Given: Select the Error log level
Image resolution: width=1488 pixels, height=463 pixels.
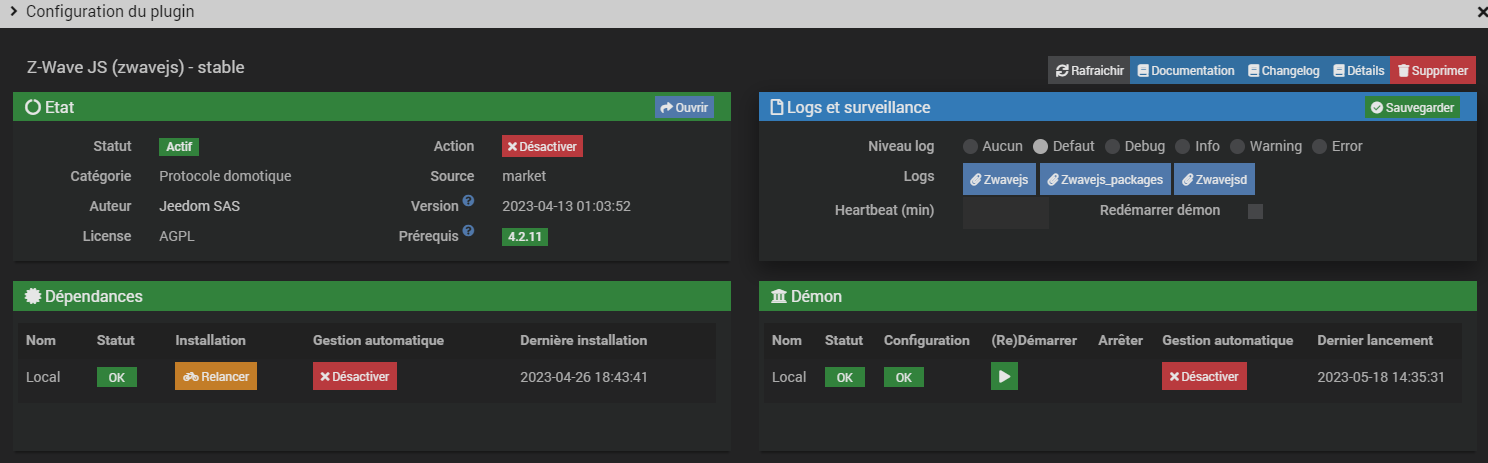Looking at the screenshot, I should click(1319, 146).
